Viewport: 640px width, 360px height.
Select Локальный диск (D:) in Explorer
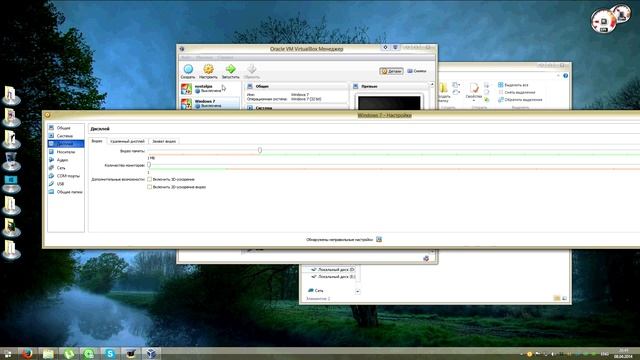[333, 270]
